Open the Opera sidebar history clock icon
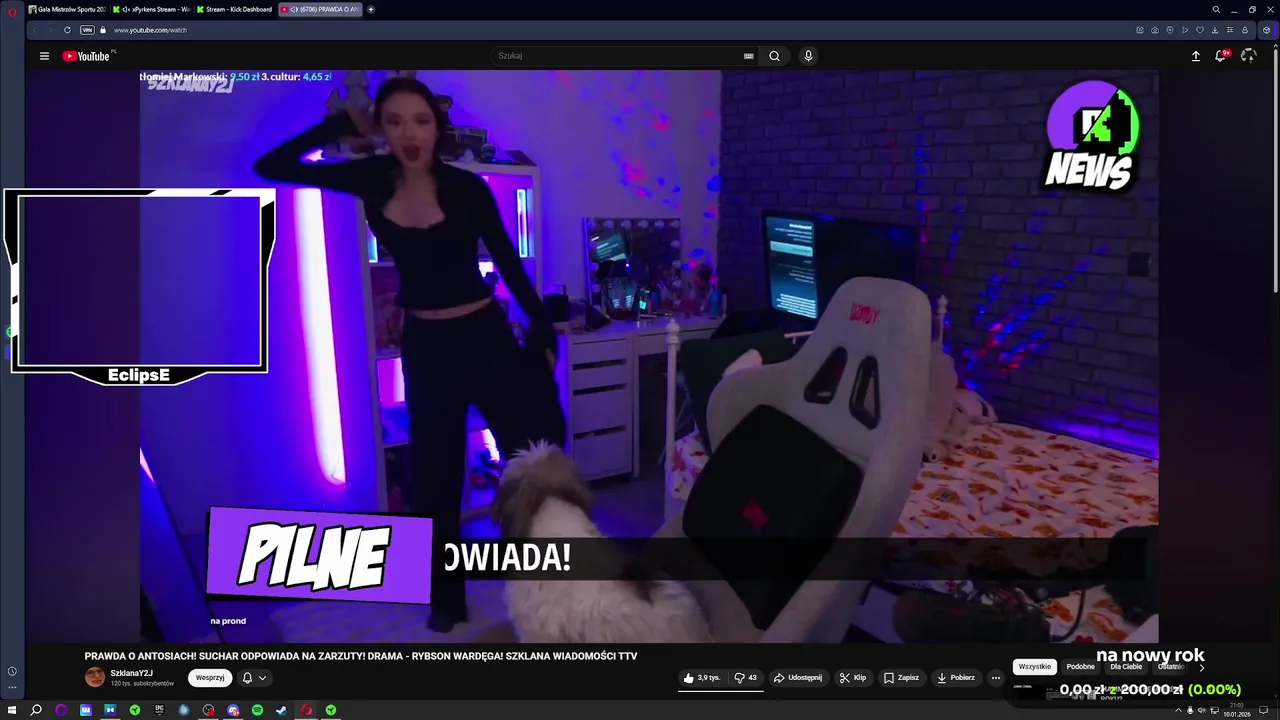This screenshot has height=720, width=1280. coord(12,671)
